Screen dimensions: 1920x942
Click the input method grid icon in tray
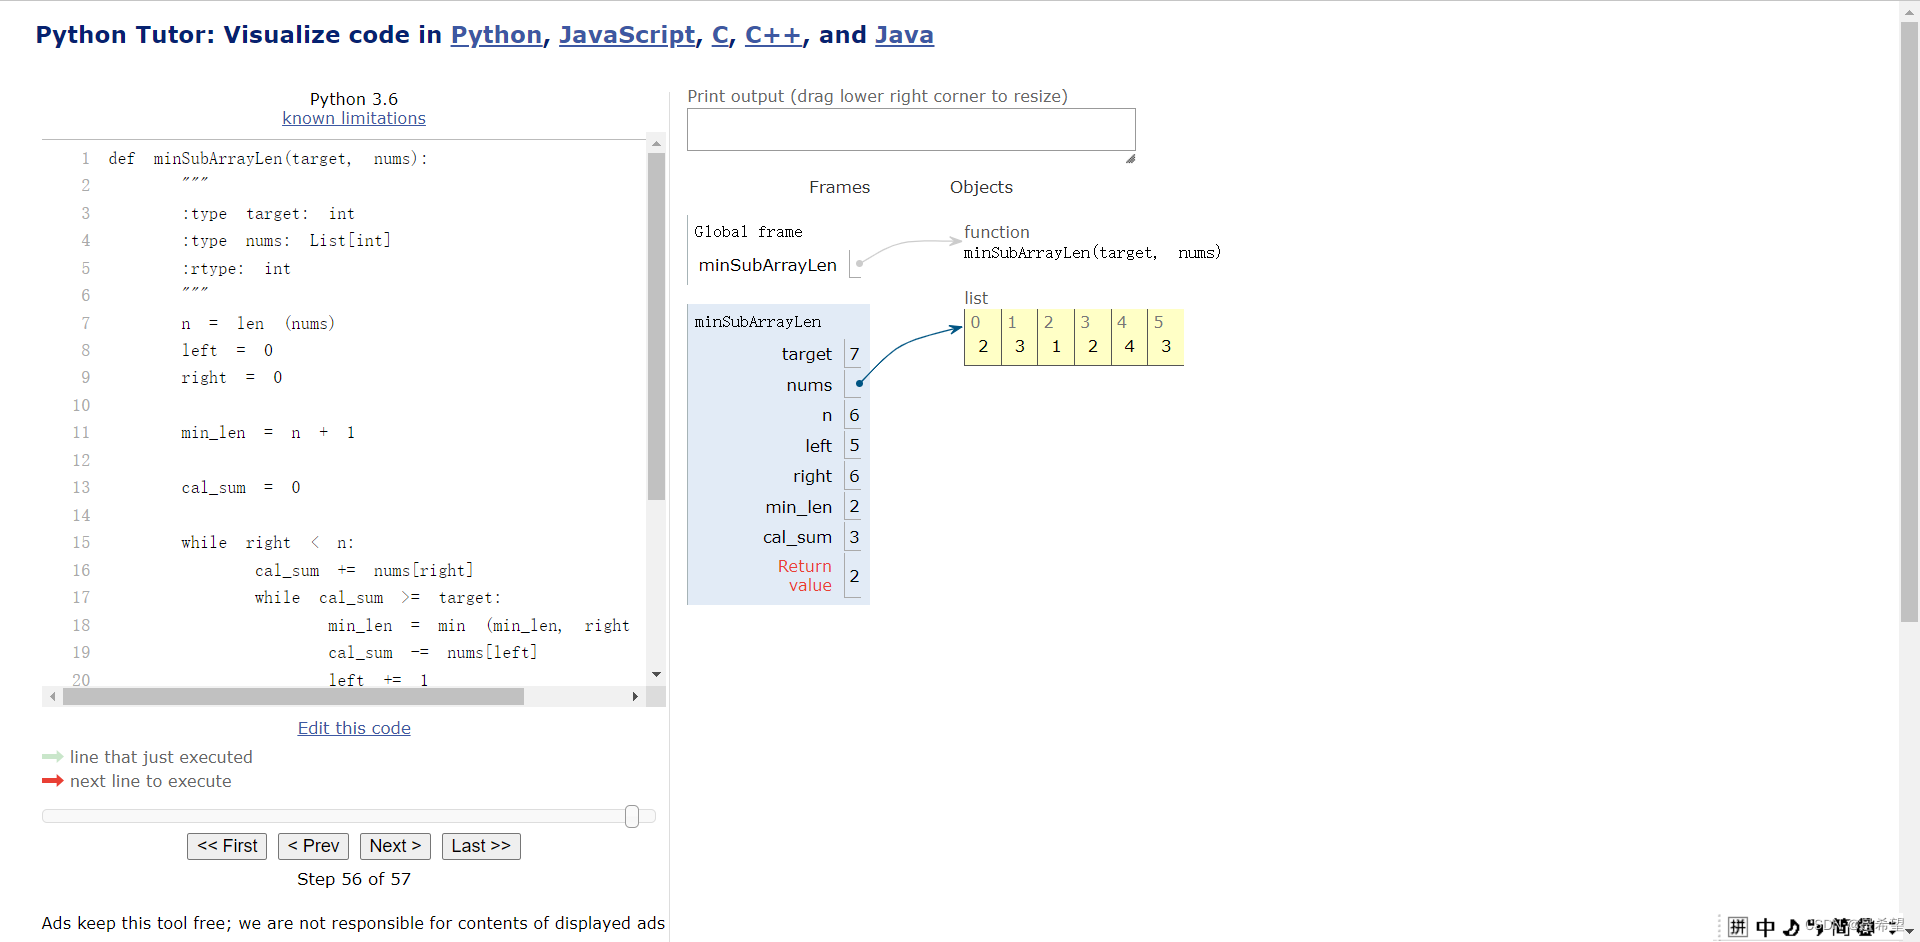(x=1738, y=927)
